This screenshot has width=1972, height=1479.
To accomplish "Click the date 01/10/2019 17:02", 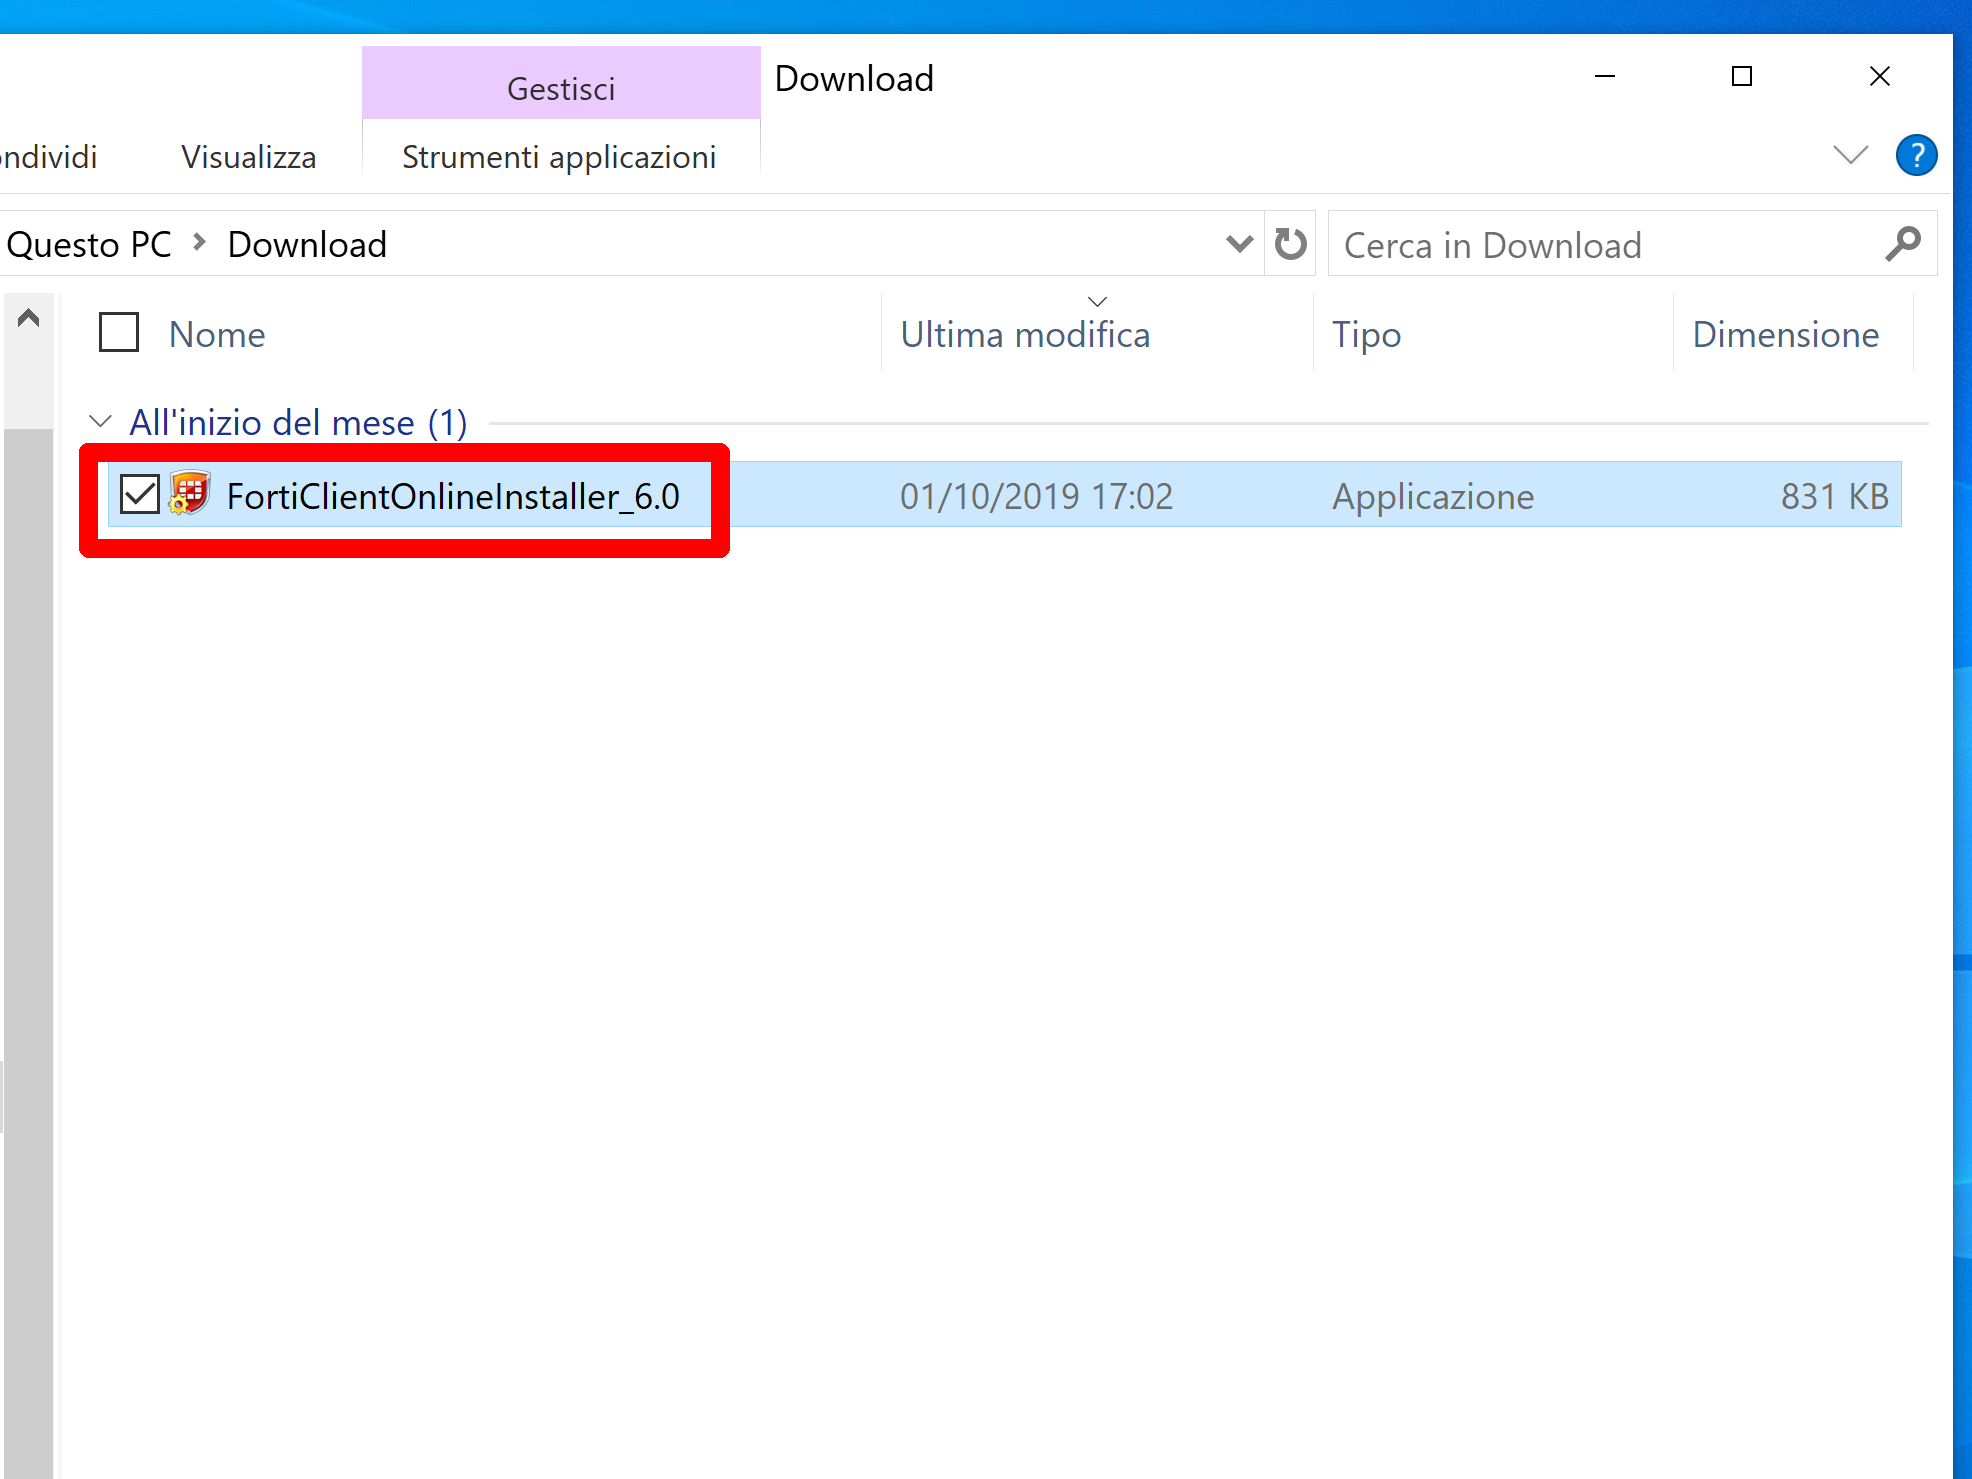I will click(1036, 496).
